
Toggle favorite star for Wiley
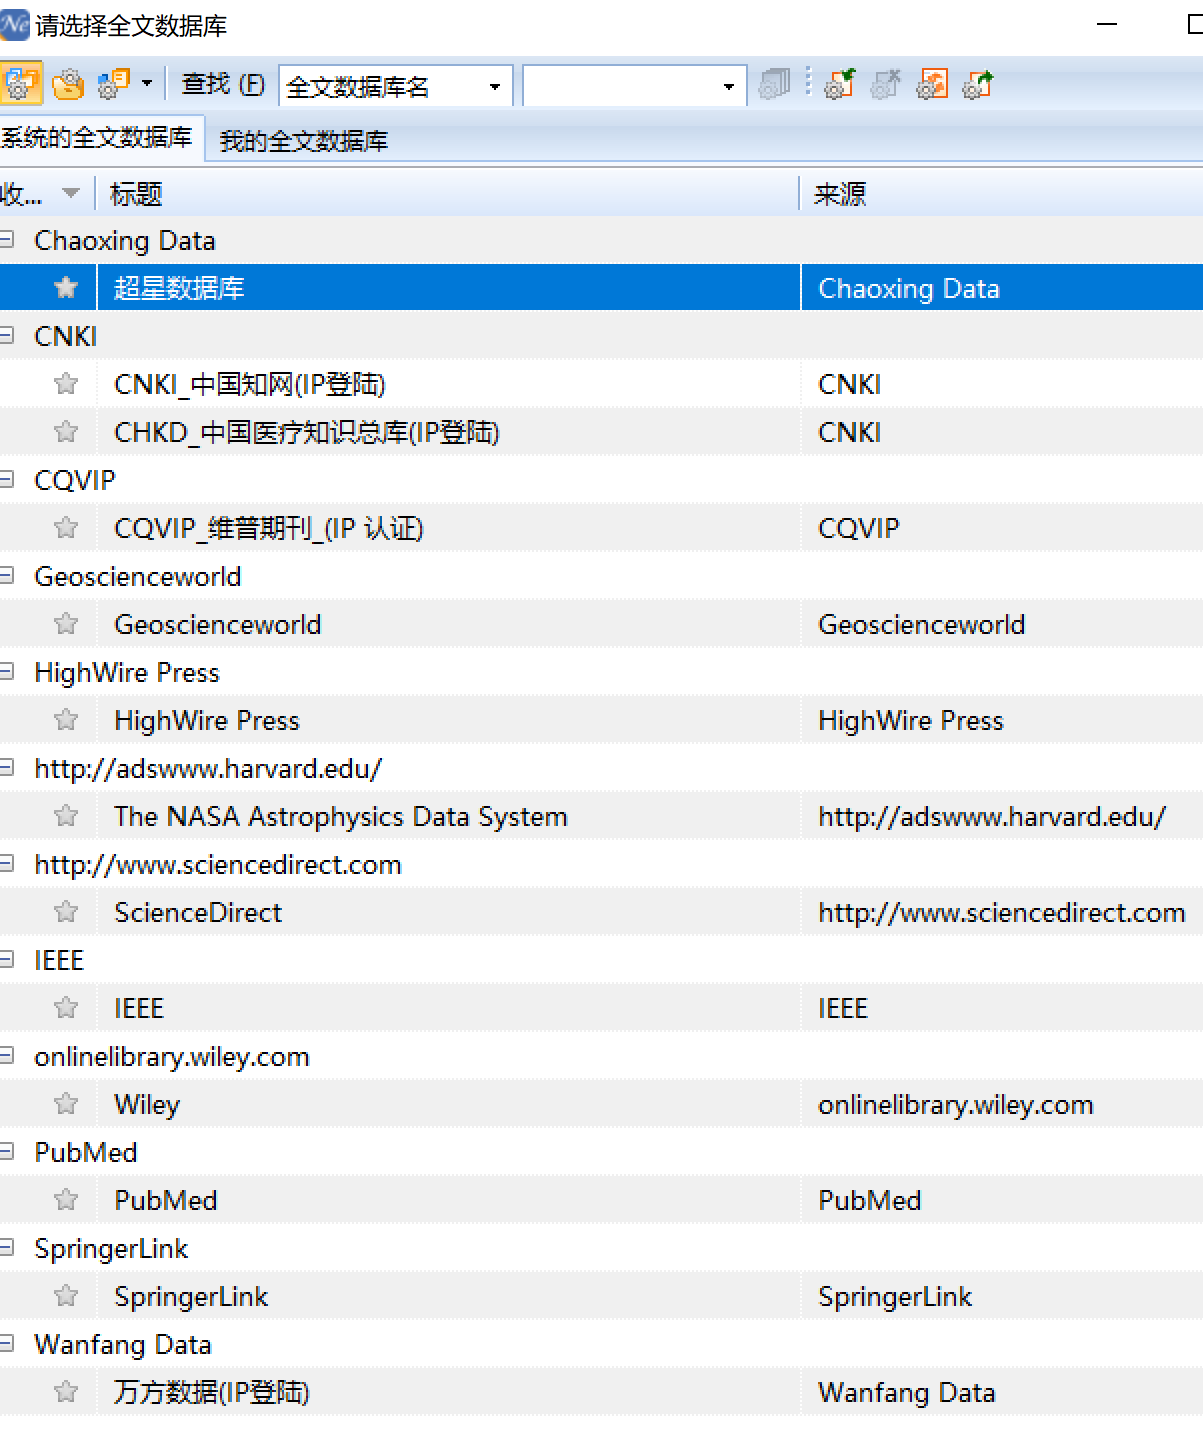(x=66, y=1104)
